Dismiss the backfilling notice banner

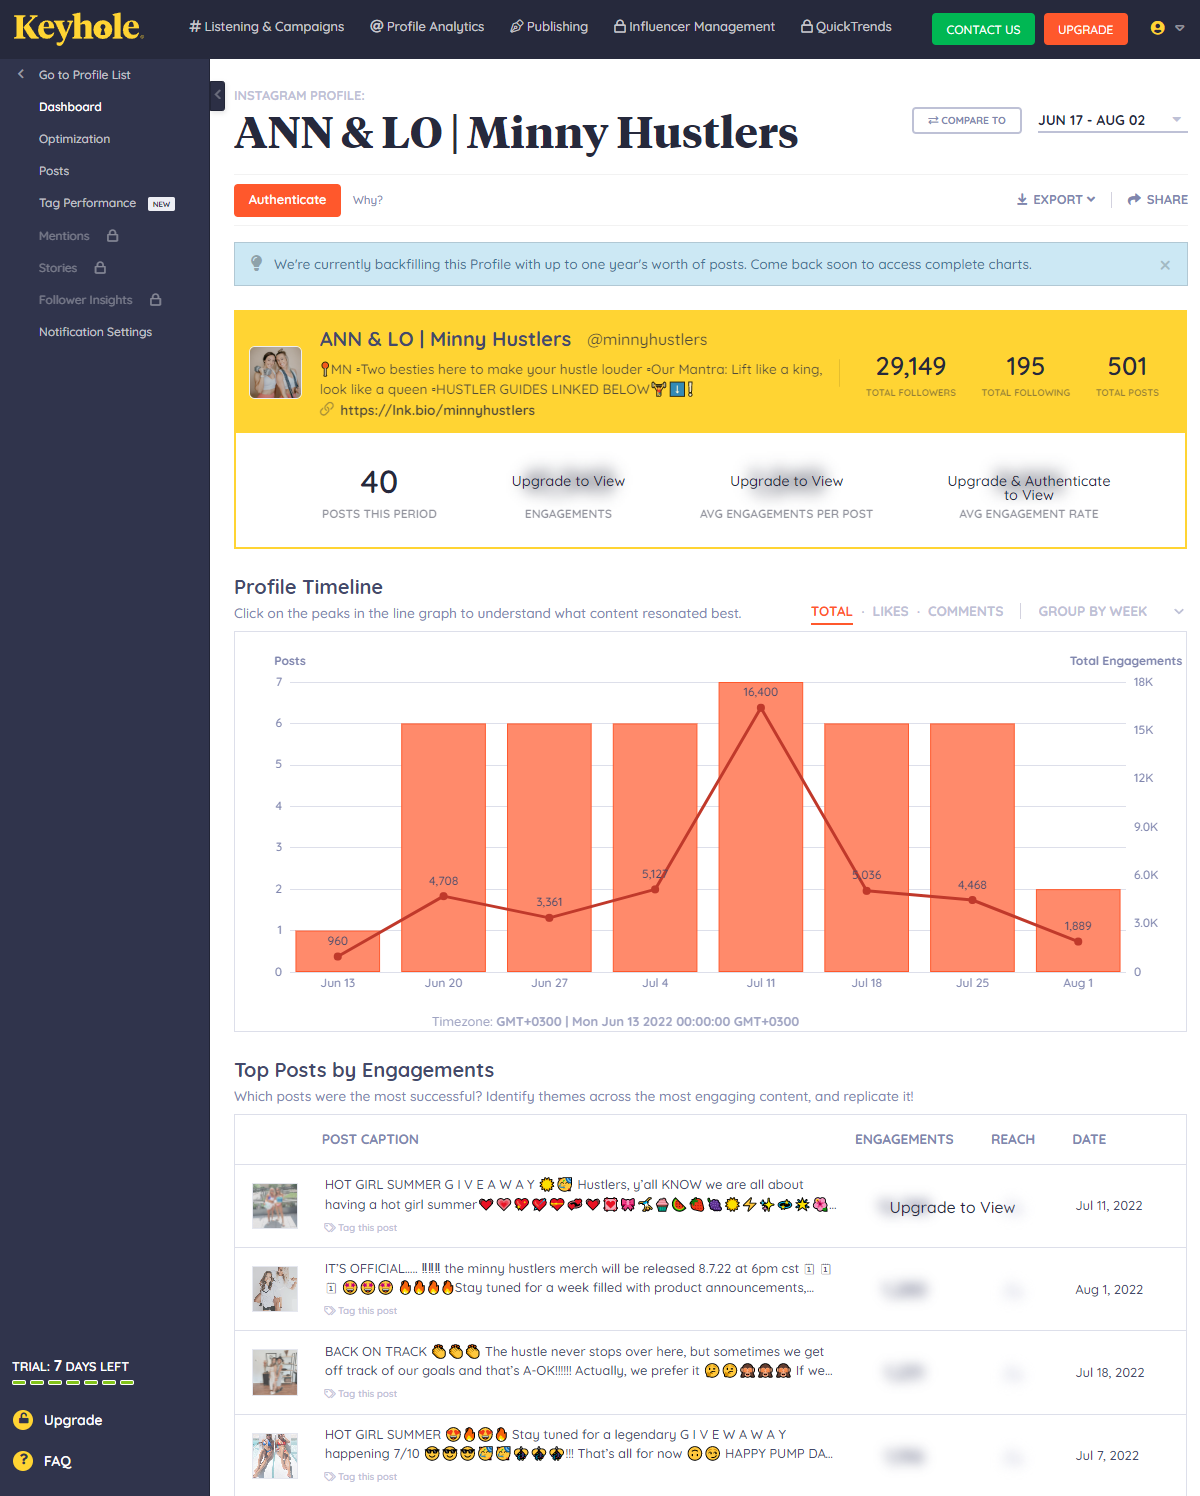click(1165, 265)
